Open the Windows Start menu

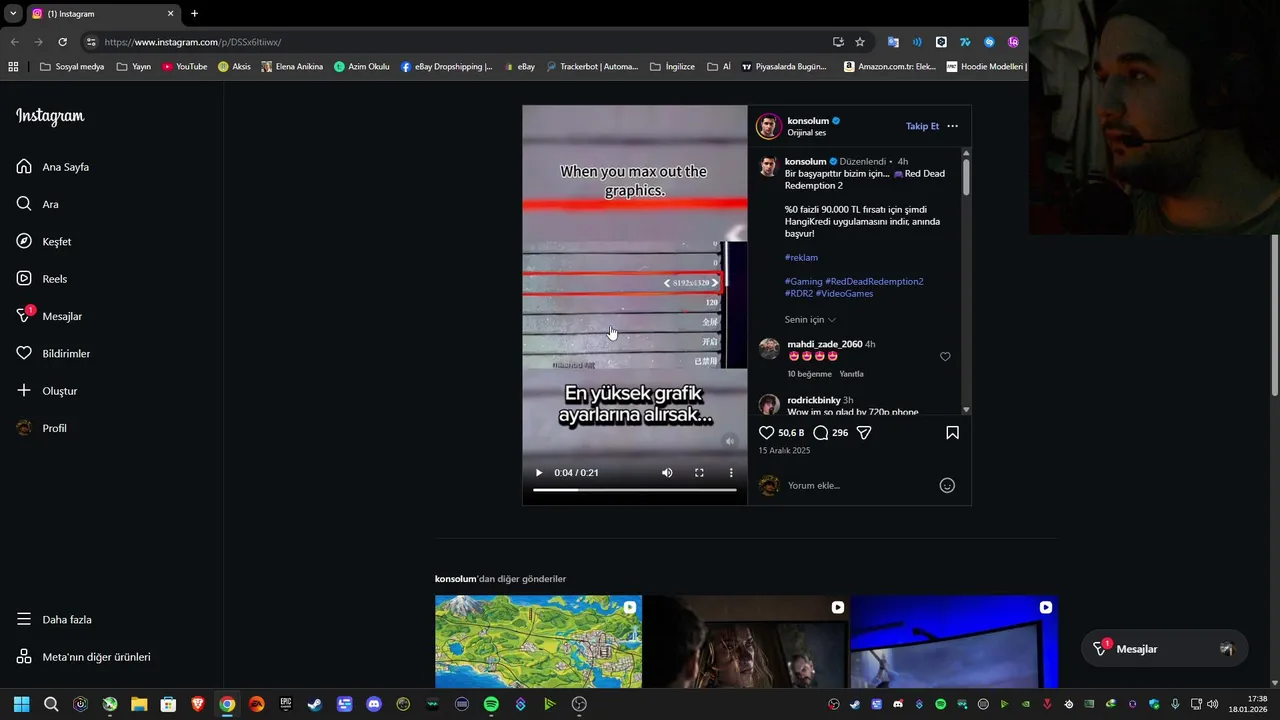(x=21, y=704)
